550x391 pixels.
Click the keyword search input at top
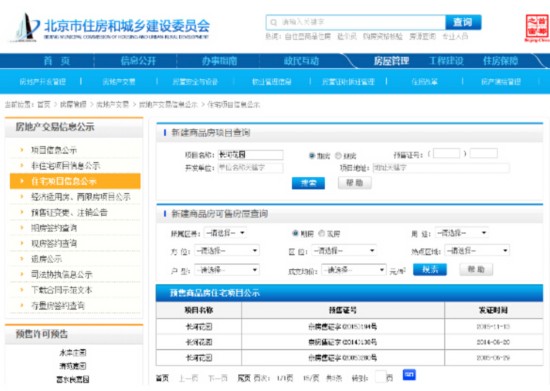356,22
